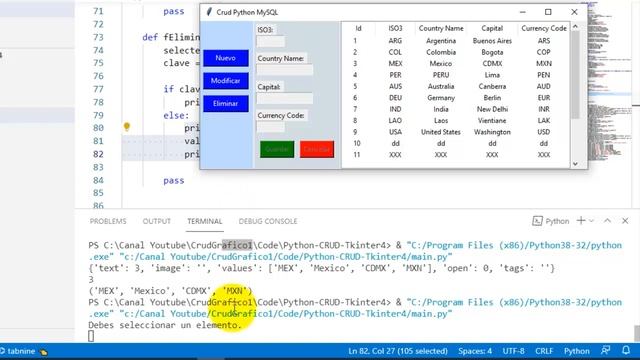Click the Buenos Aires capital cell

point(492,41)
